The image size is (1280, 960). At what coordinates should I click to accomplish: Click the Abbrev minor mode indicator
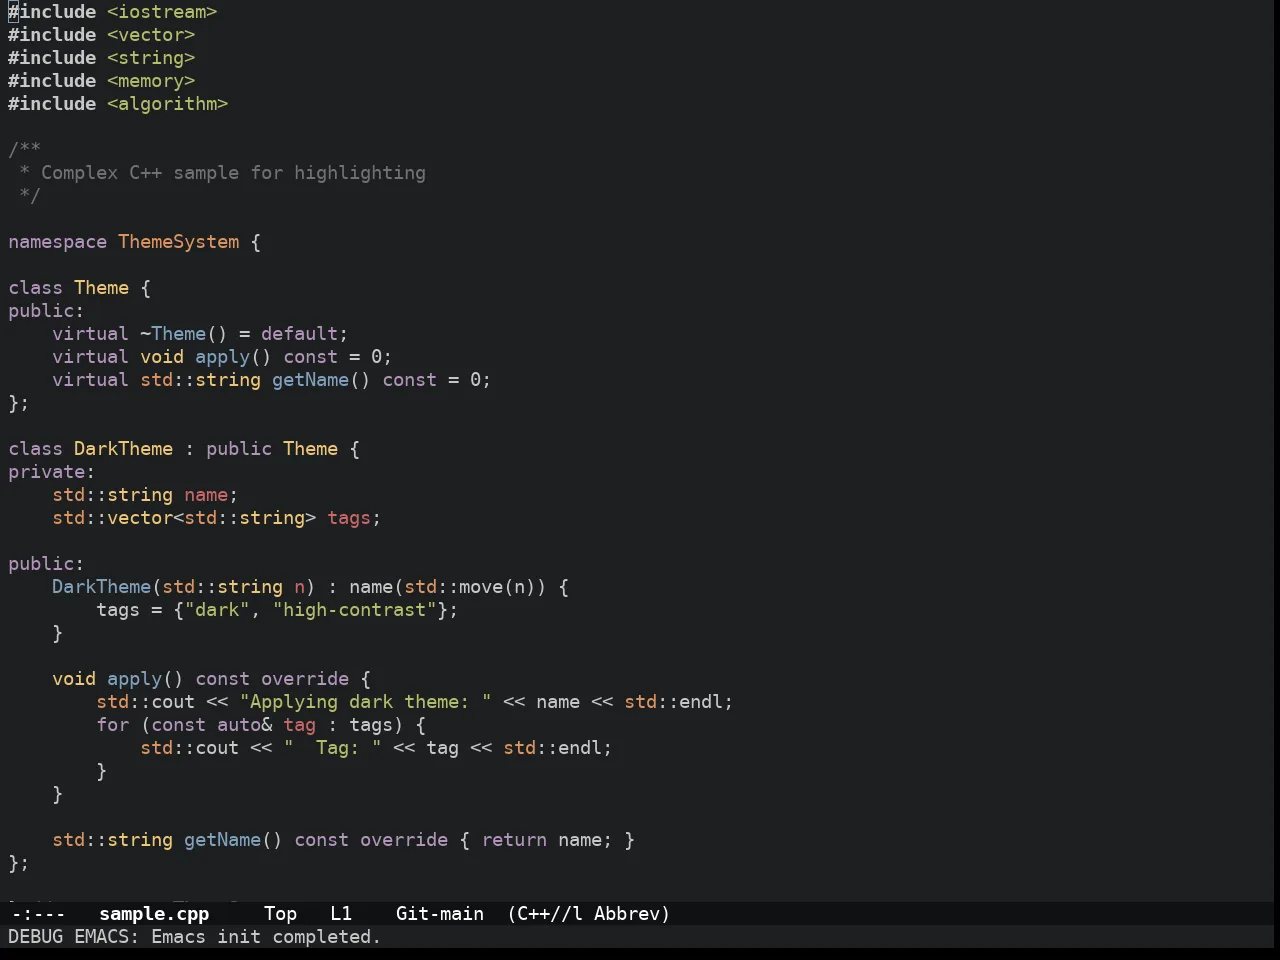(x=627, y=913)
